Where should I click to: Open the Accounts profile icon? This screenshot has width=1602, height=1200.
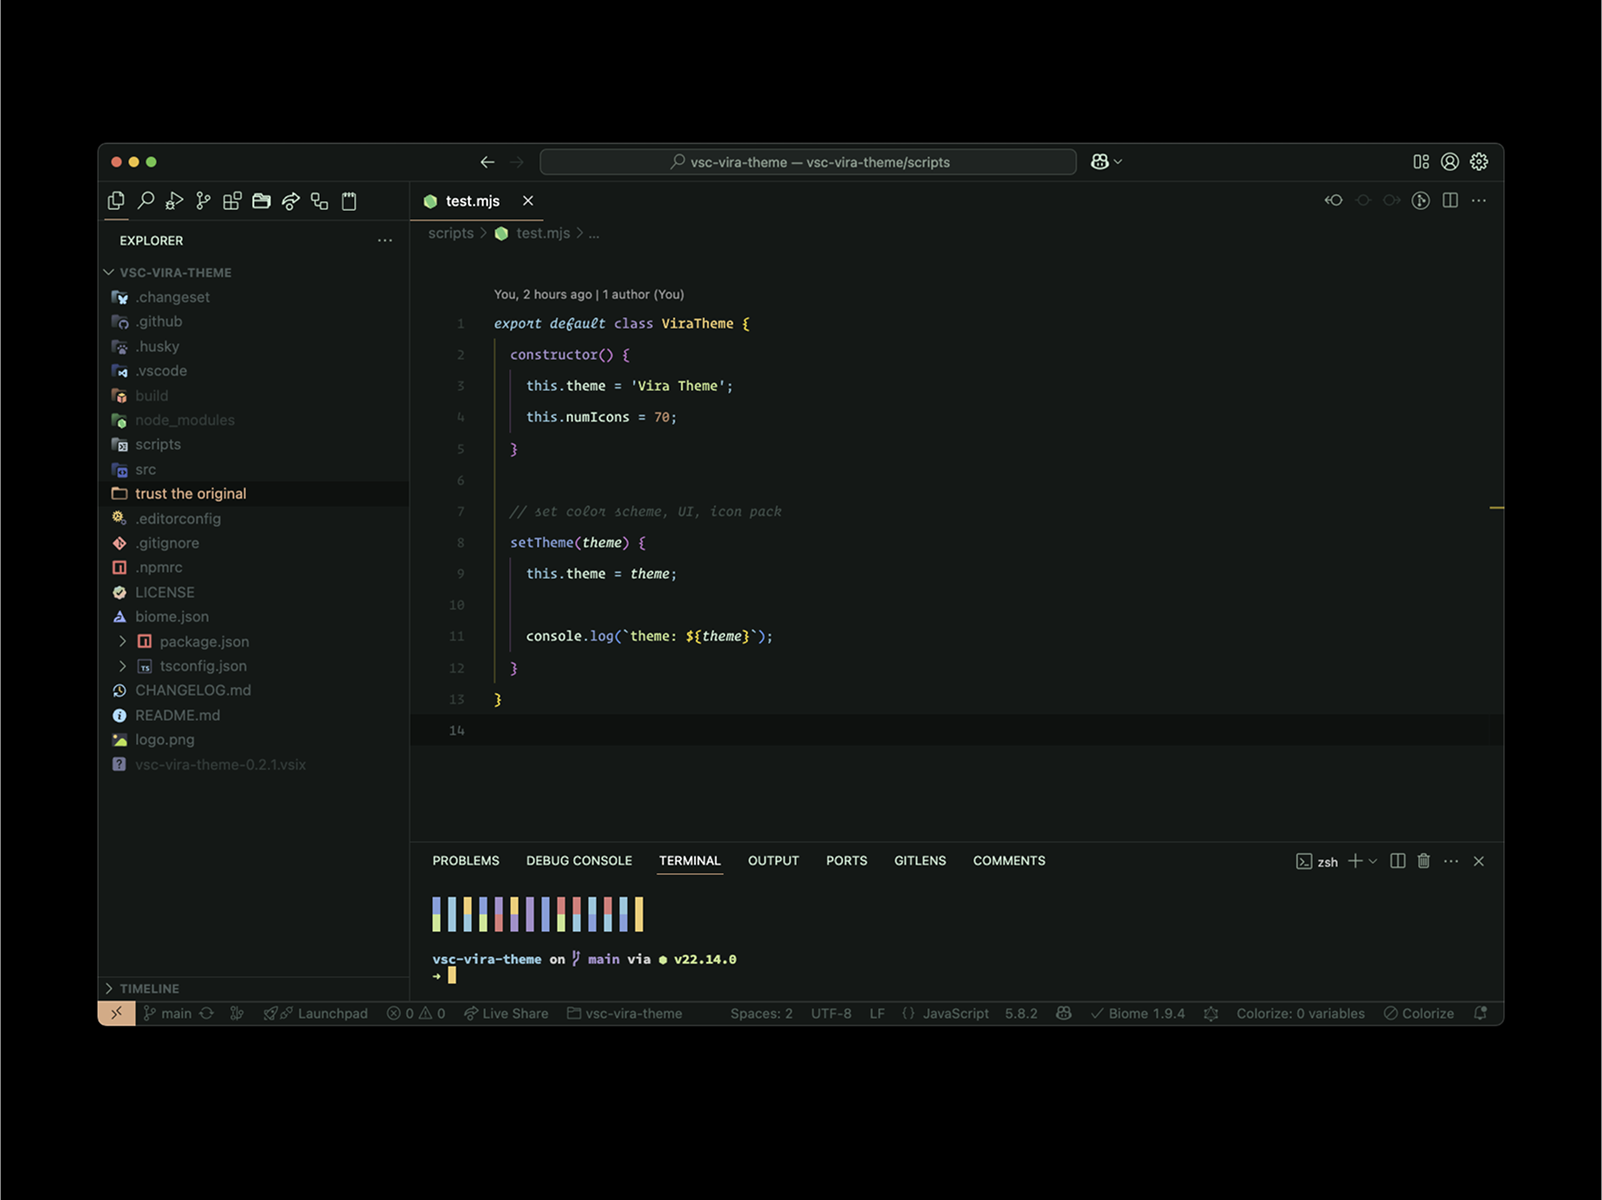(x=1450, y=162)
